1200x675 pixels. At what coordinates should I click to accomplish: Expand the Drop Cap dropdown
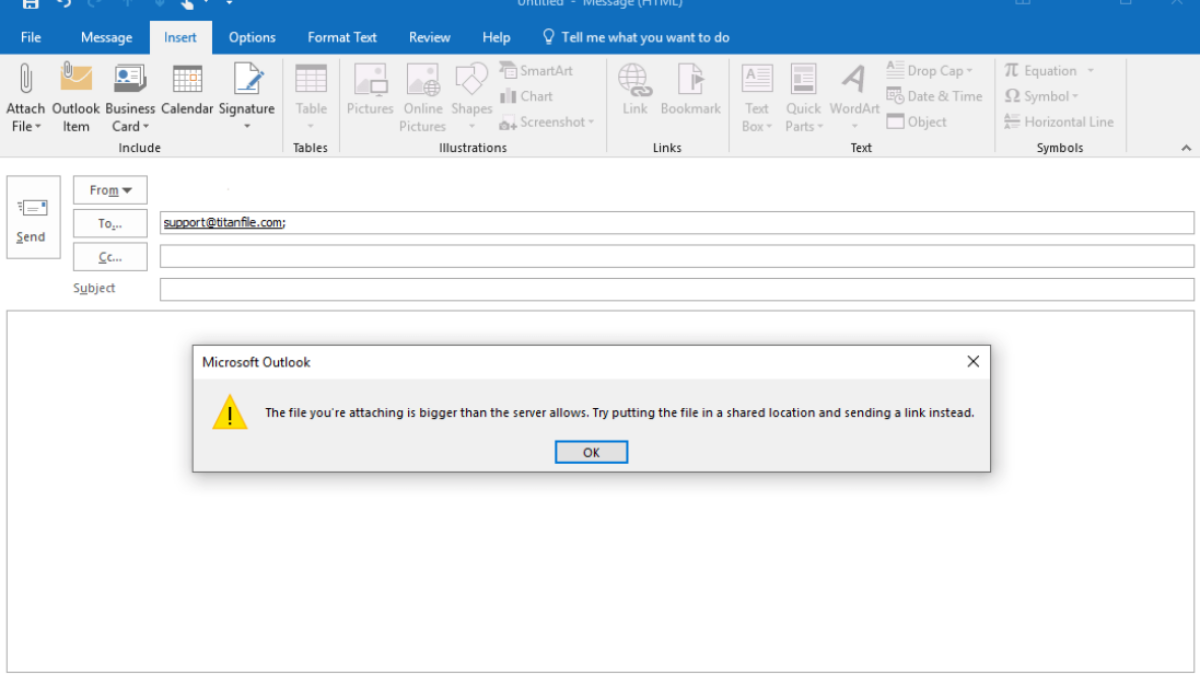(969, 71)
